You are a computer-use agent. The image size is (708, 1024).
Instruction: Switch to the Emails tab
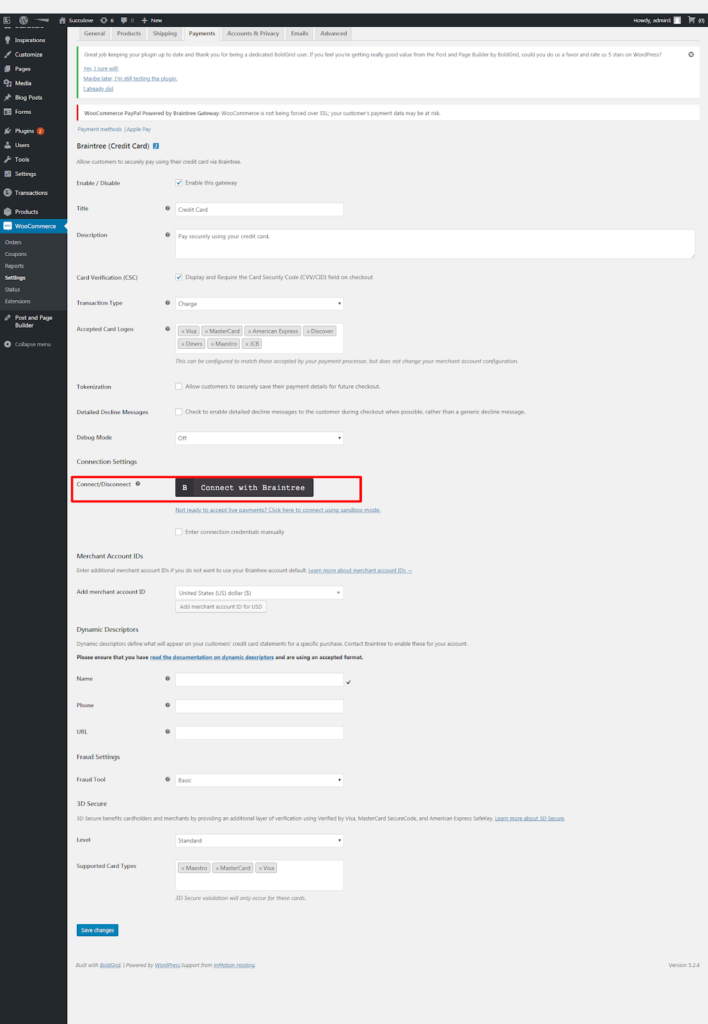pyautogui.click(x=299, y=33)
